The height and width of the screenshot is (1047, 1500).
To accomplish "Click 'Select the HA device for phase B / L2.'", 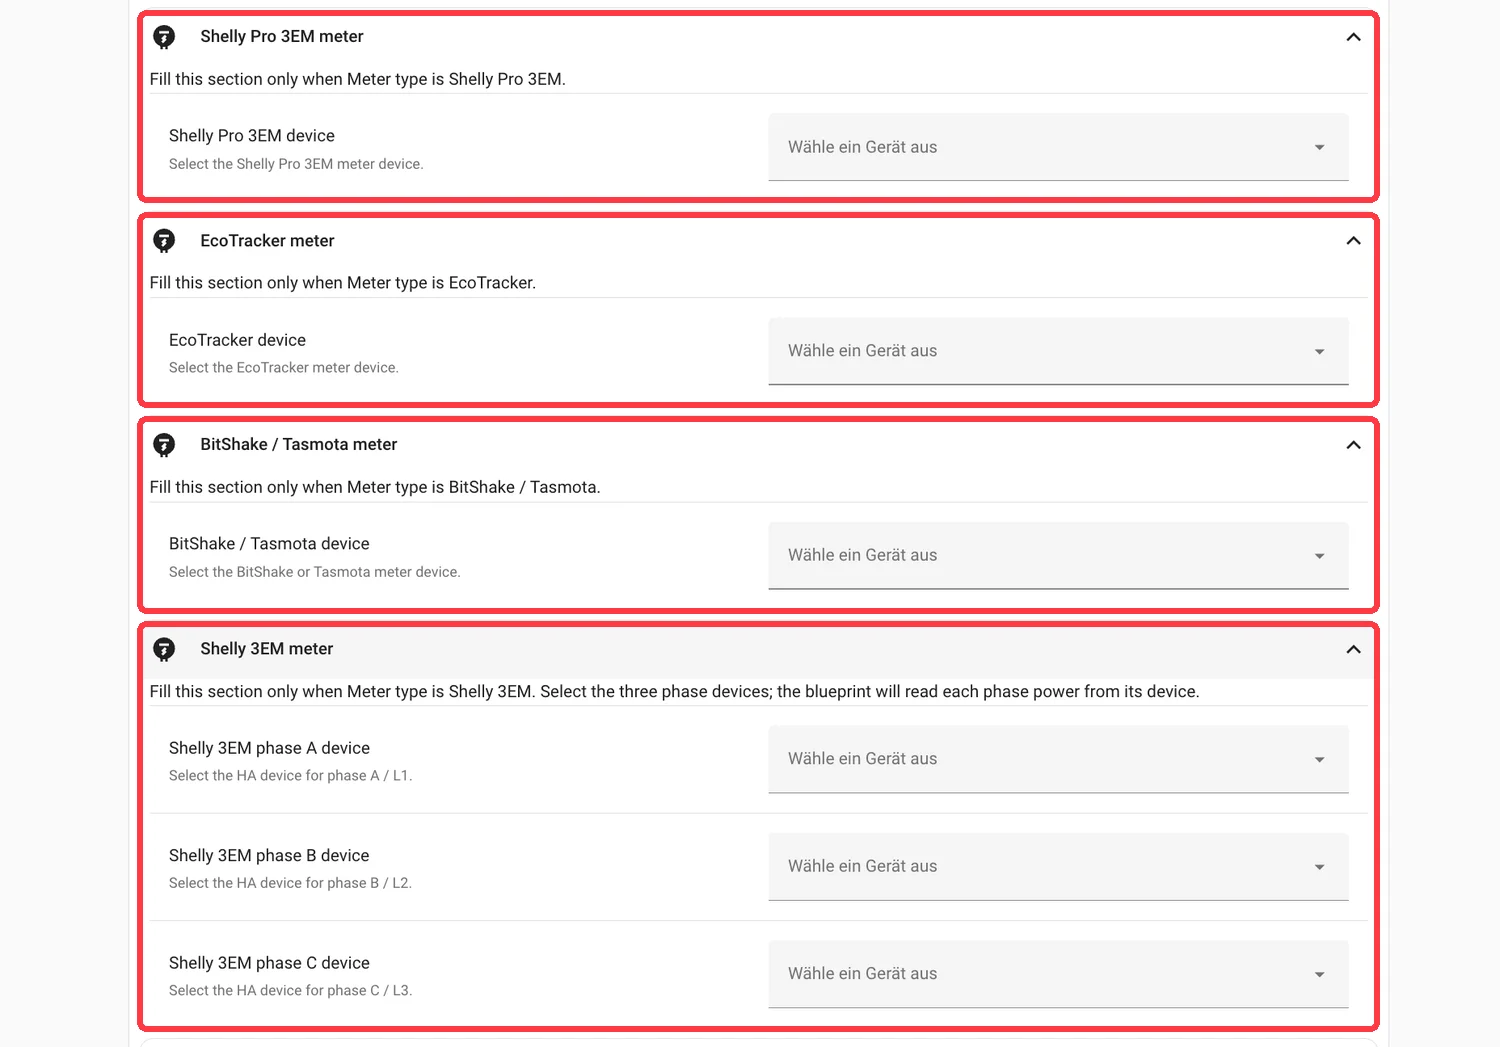I will pos(291,883).
